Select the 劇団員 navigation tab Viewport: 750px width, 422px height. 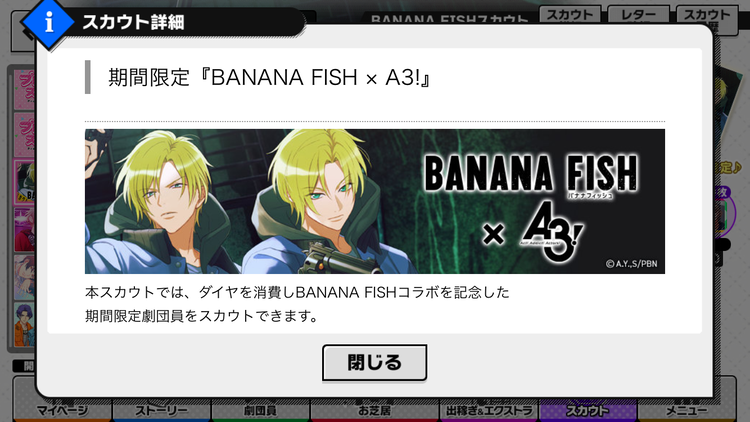pyautogui.click(x=261, y=410)
